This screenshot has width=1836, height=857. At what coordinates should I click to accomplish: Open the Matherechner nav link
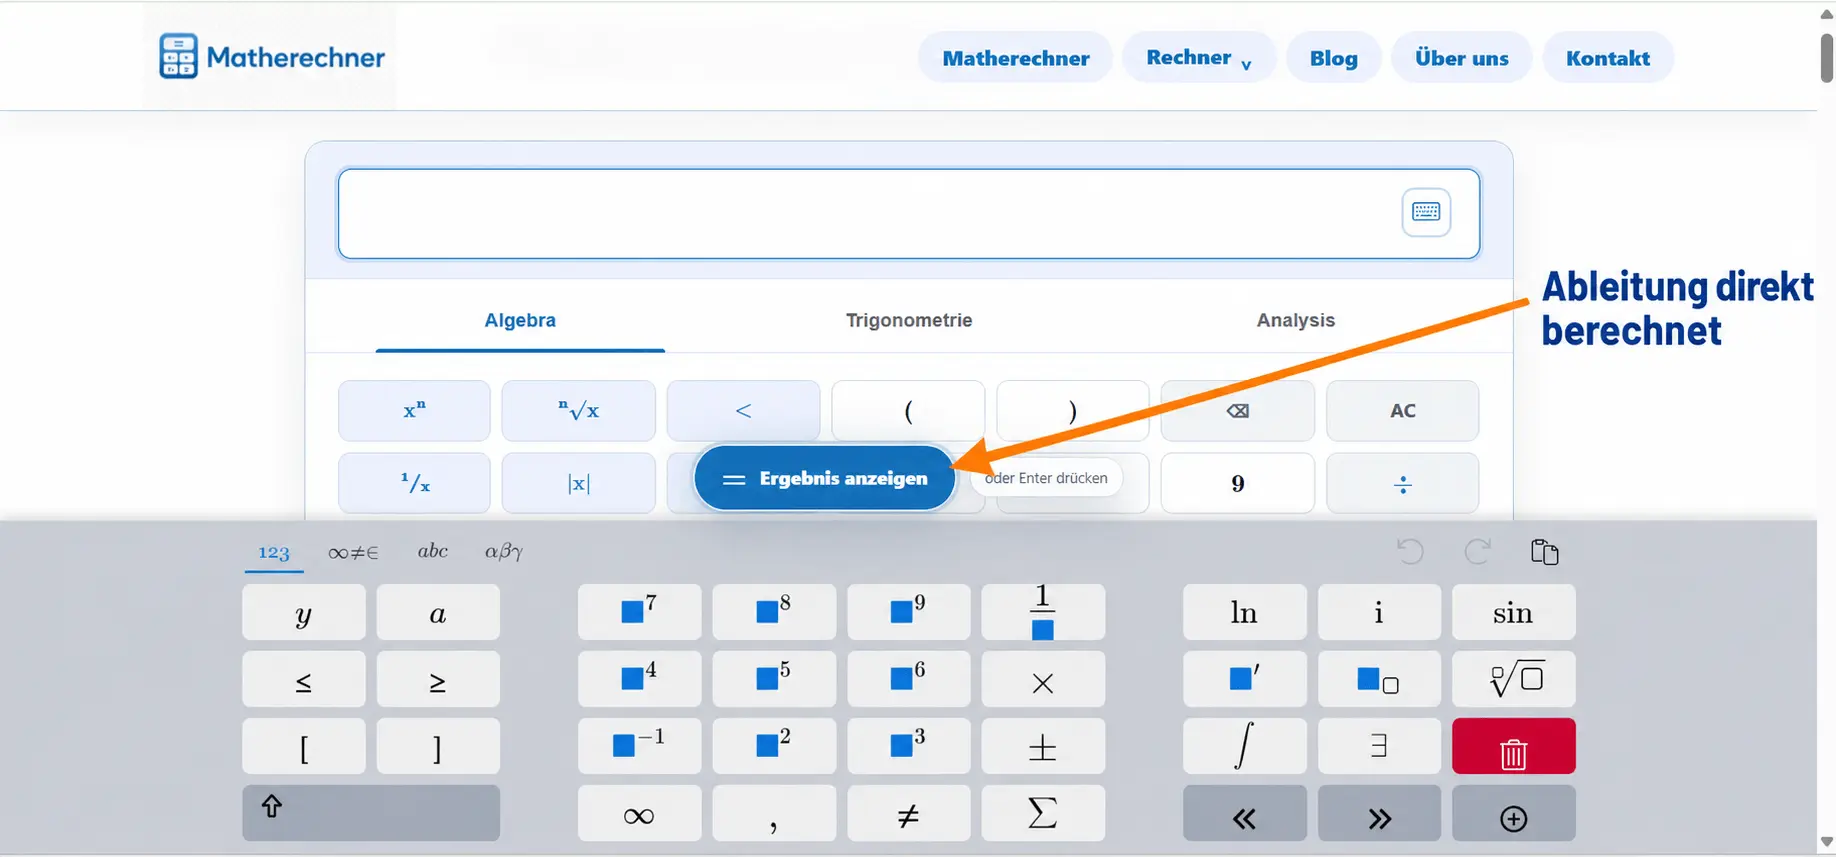click(x=1015, y=58)
